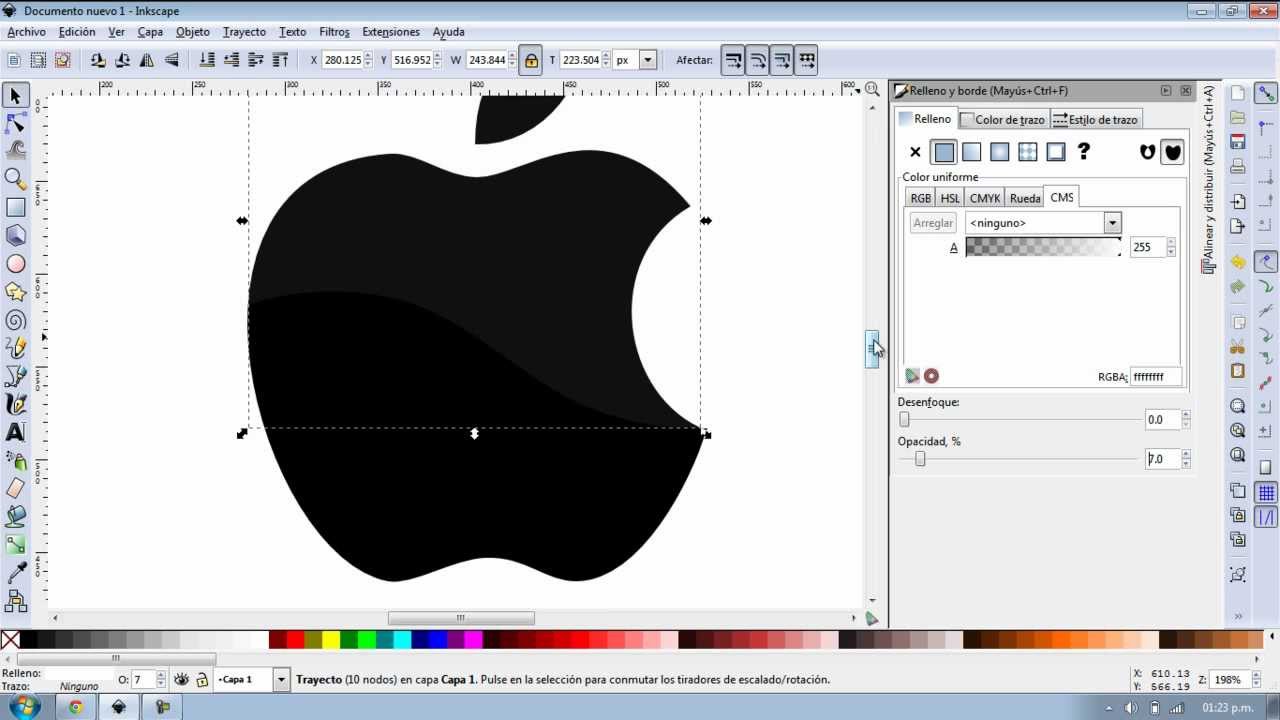The height and width of the screenshot is (720, 1280).
Task: Choose flat color fill in Relleno panel
Action: point(944,151)
